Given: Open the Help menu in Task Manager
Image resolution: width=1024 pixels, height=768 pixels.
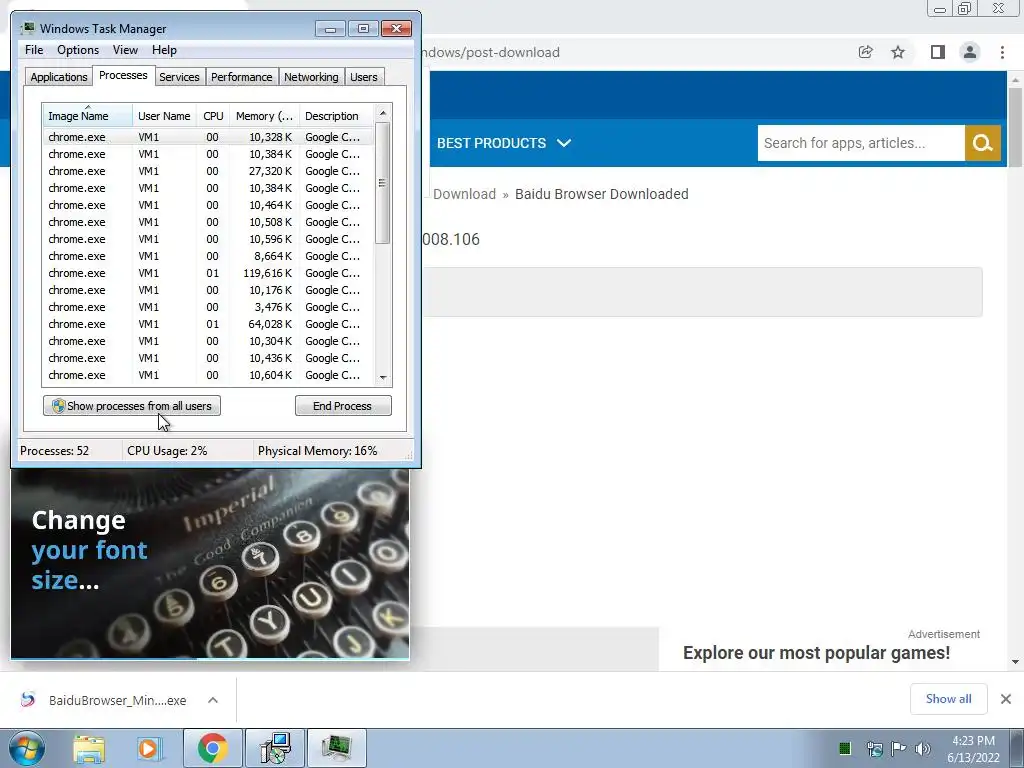Looking at the screenshot, I should (x=164, y=50).
